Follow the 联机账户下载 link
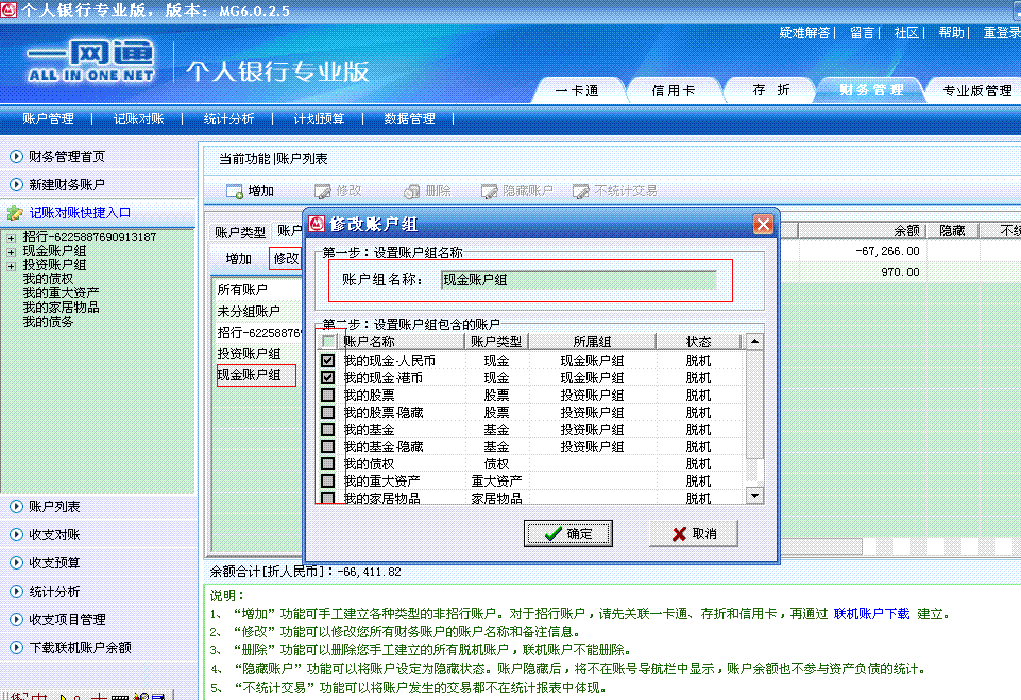 [871, 613]
